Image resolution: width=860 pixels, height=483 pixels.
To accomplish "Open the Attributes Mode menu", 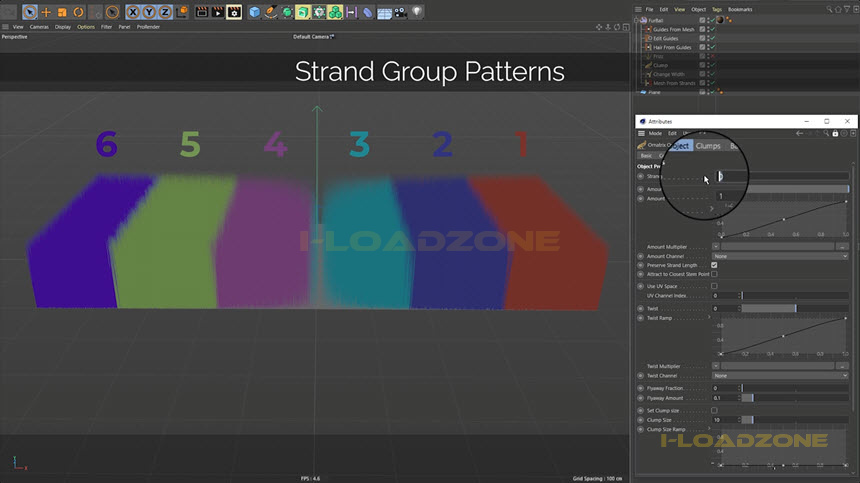I will click(655, 133).
